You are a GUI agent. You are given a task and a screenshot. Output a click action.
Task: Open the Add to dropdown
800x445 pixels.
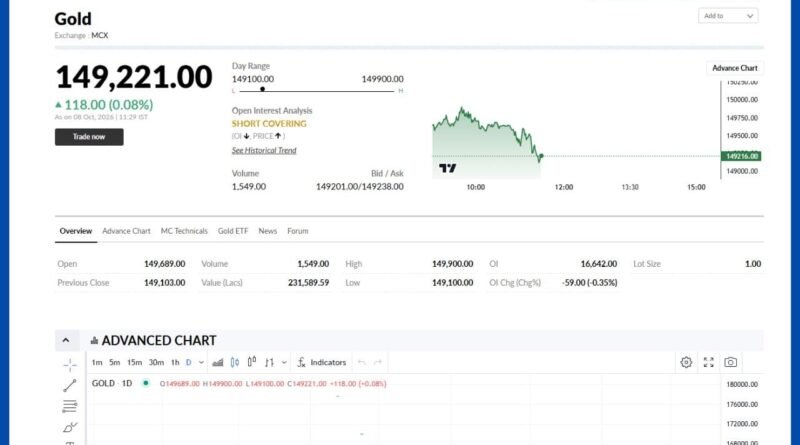point(728,16)
